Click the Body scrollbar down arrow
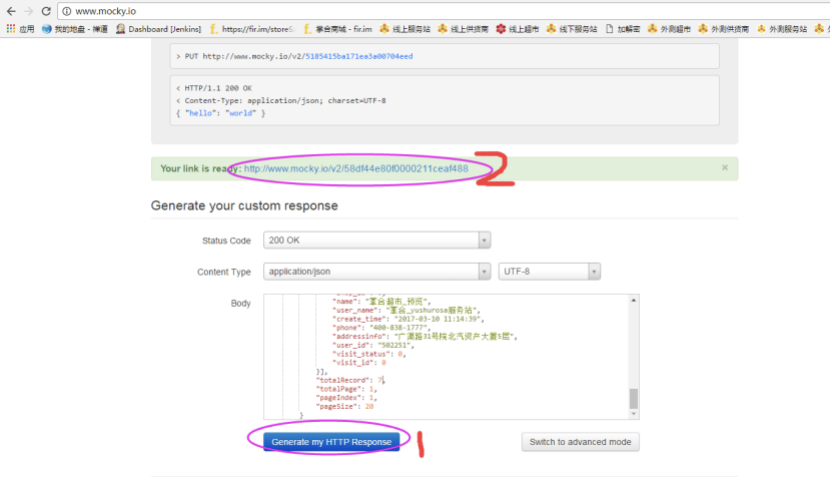832x480 pixels. [634, 414]
